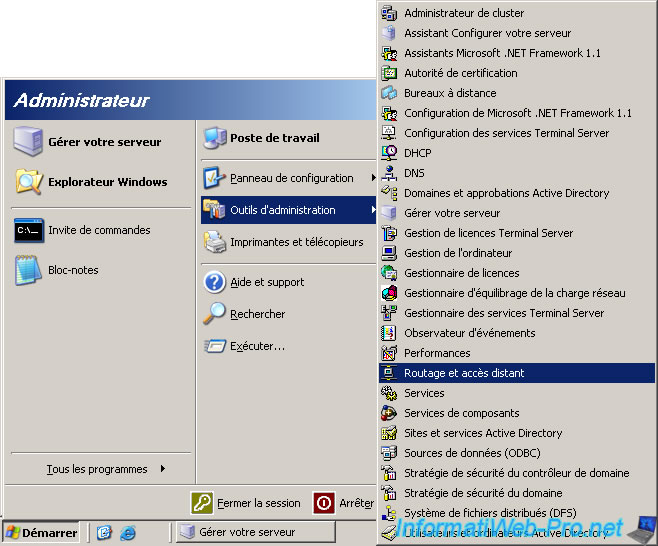The image size is (658, 546).
Task: Expand the Tous les programmes submenu
Action: 105,469
